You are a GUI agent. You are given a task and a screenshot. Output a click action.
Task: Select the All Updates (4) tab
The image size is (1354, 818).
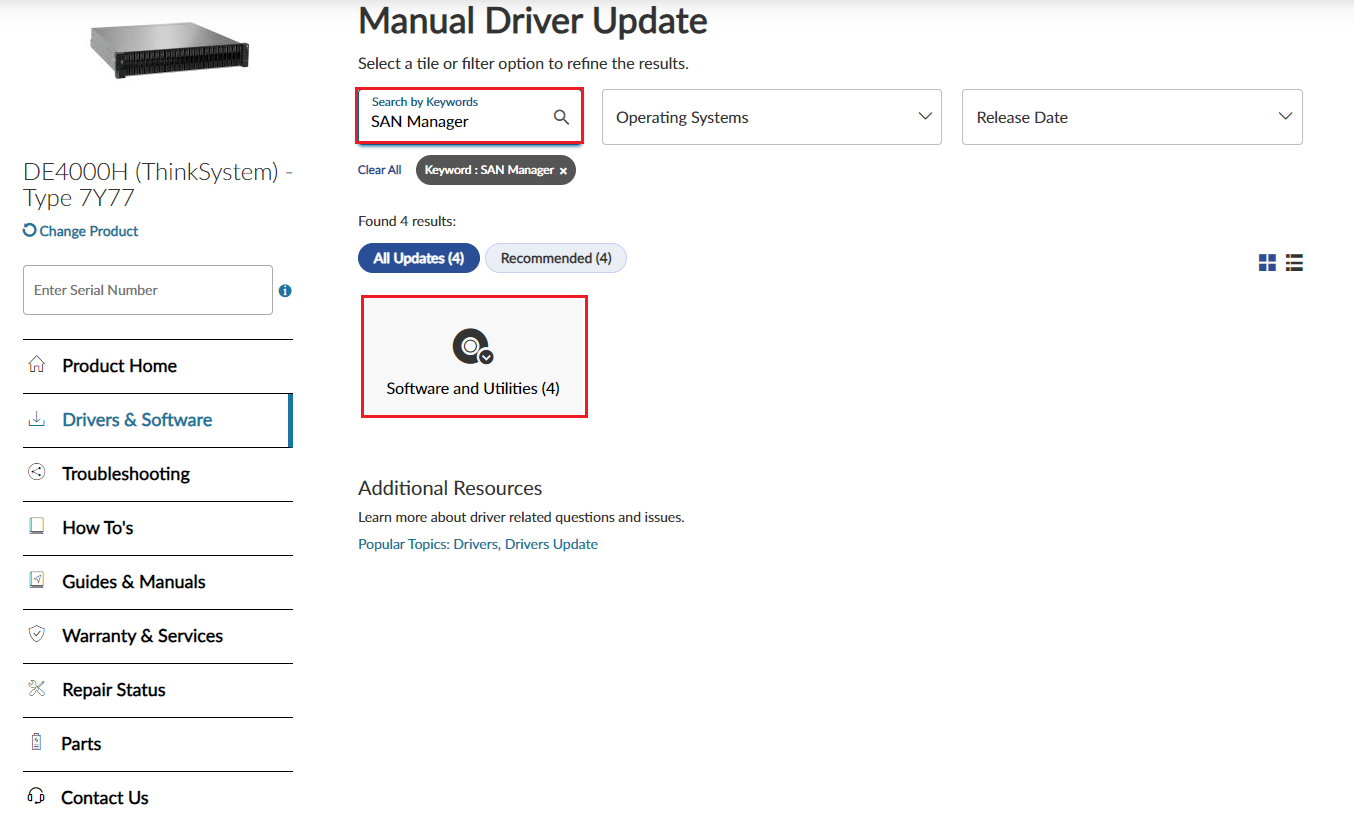pos(419,258)
